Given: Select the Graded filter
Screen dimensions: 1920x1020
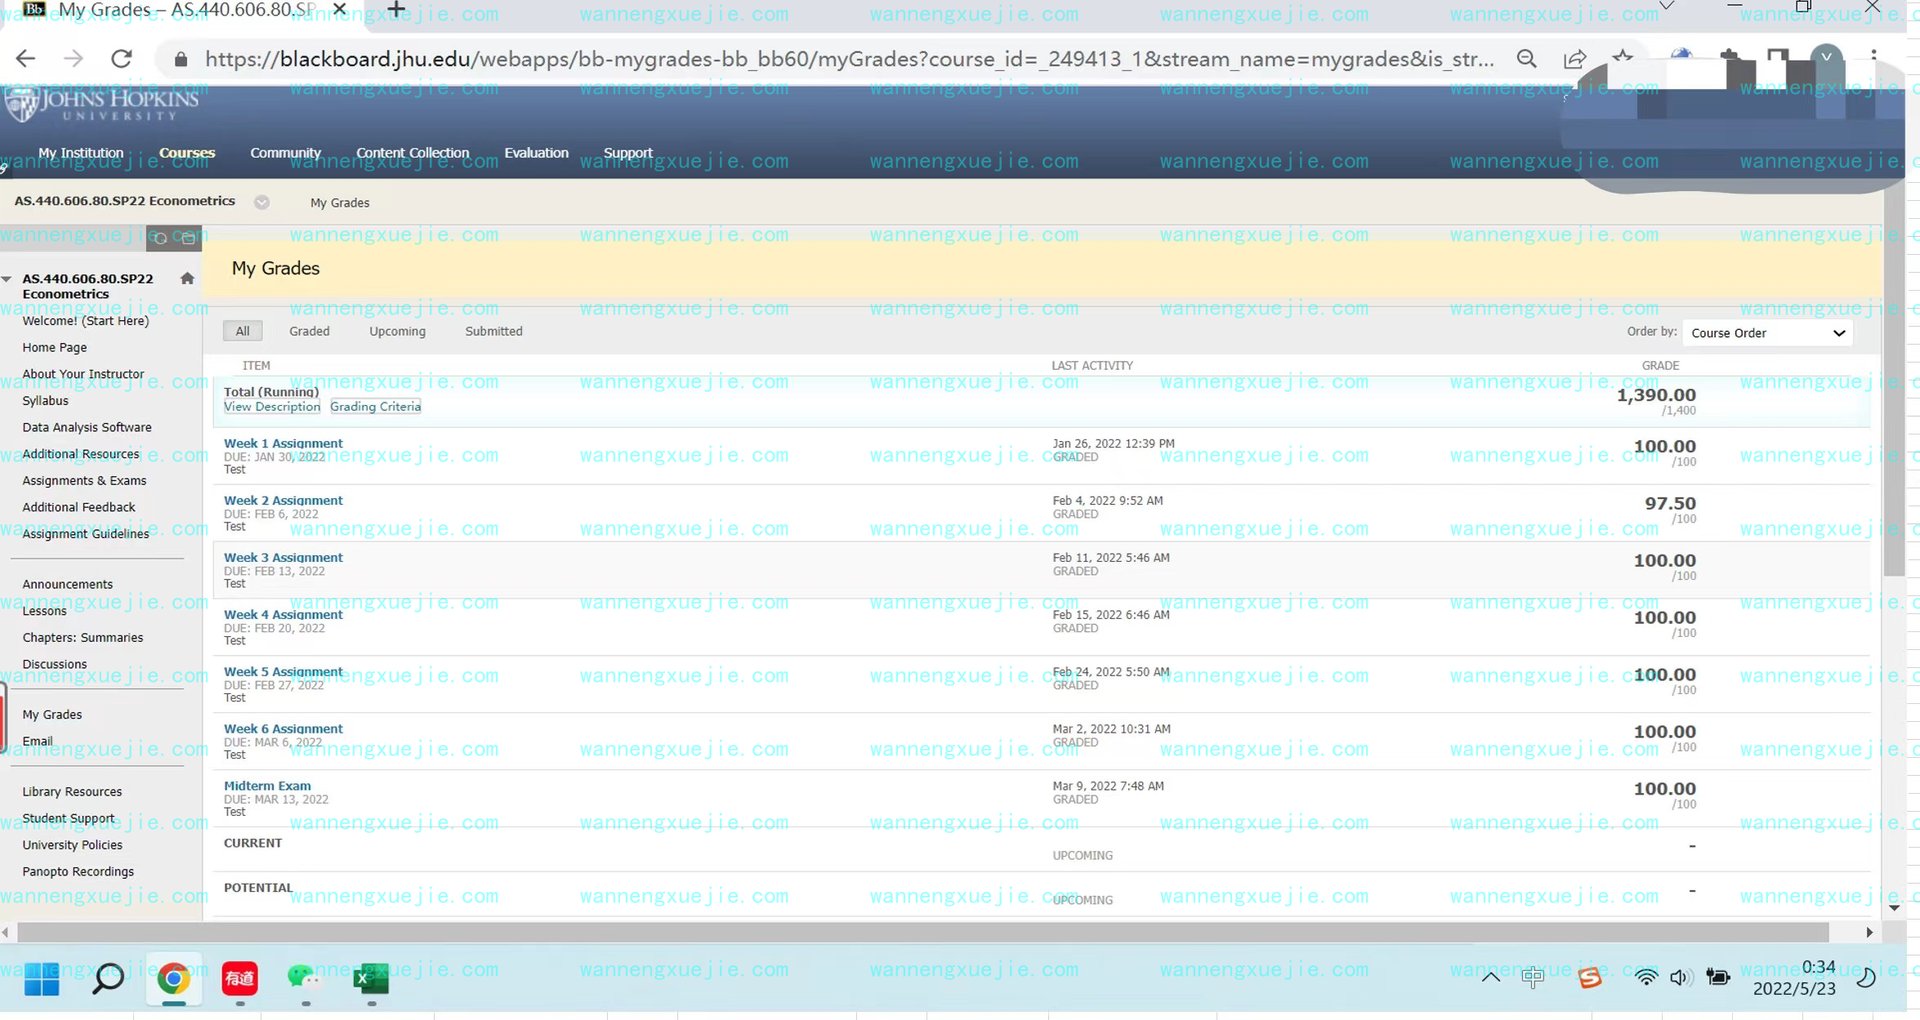Looking at the screenshot, I should pos(310,331).
